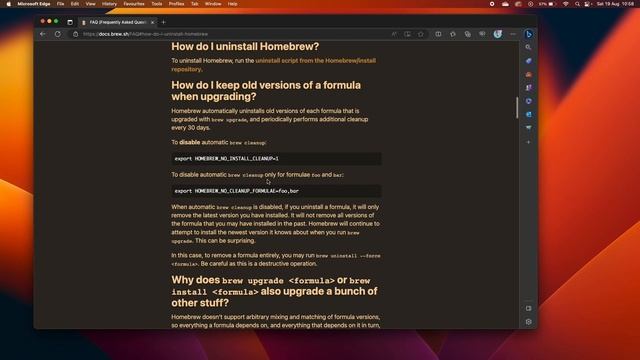The width and height of the screenshot is (640, 360).
Task: Open tab actions menu icon
Action: pos(70,22)
